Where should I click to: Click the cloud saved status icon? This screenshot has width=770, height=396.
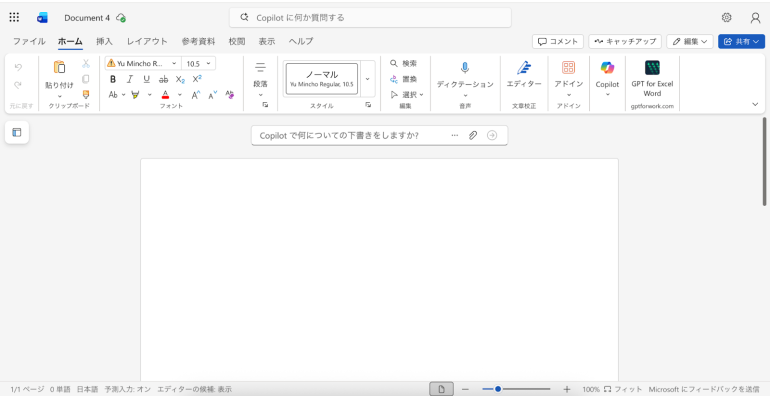click(x=121, y=18)
